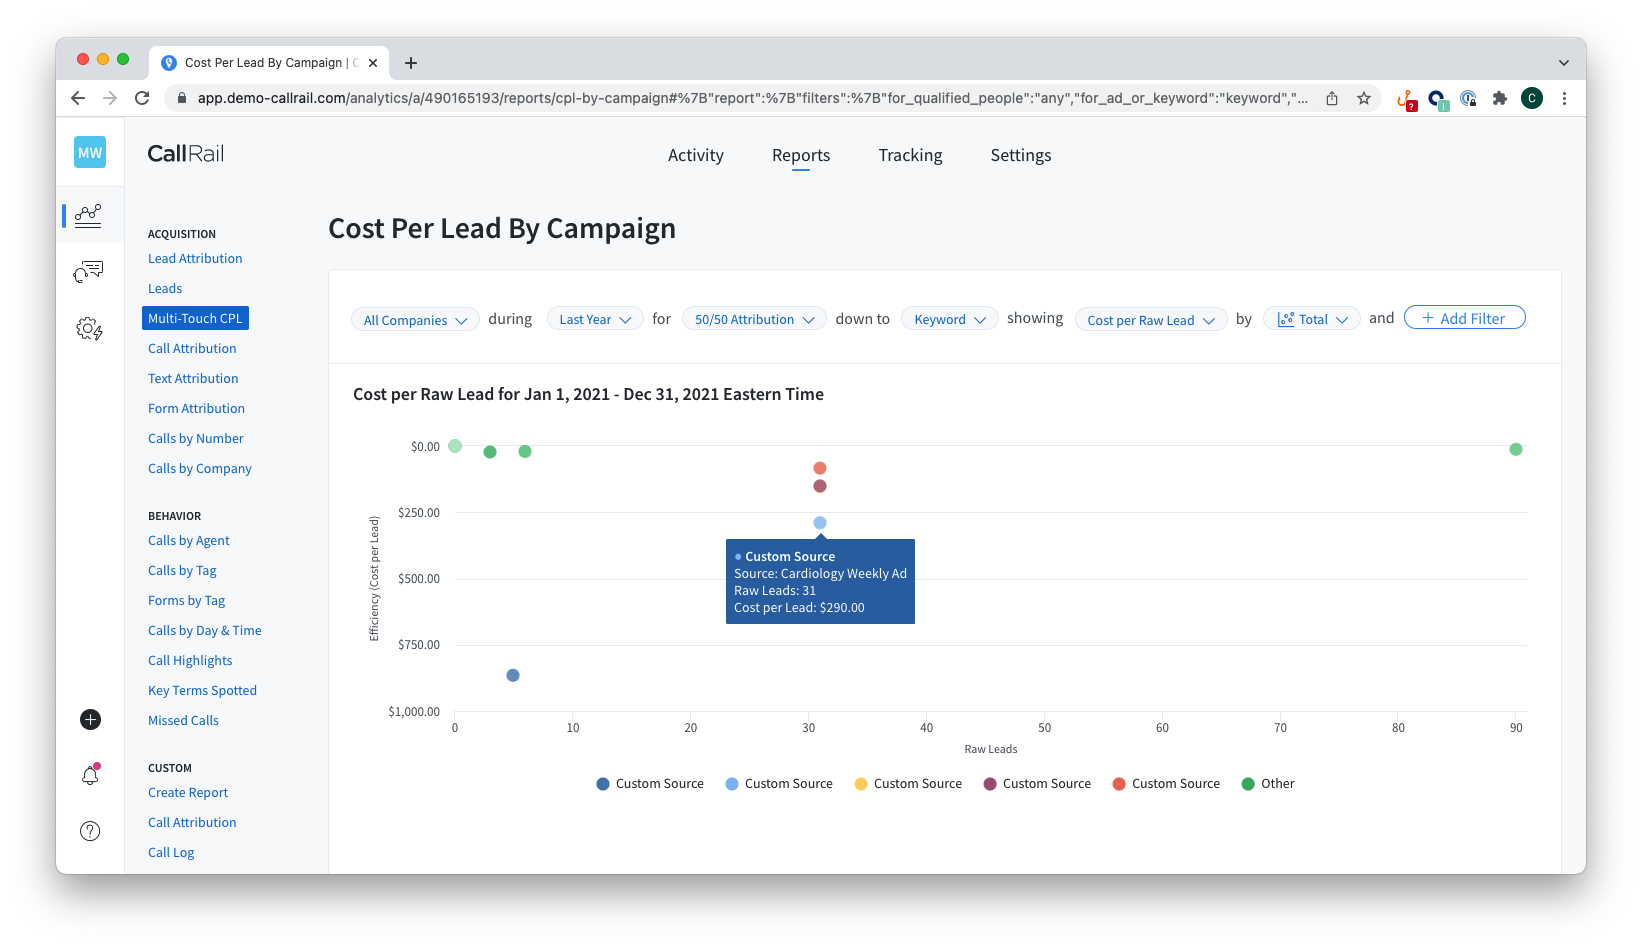Click the red-orange data point at 31 raw leads

(820, 468)
